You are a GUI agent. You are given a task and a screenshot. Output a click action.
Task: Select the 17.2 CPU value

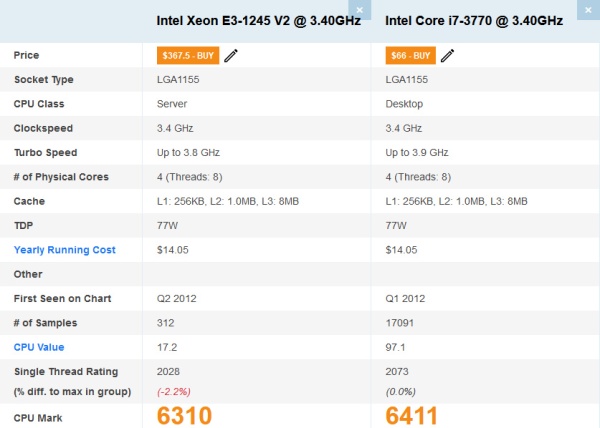pyautogui.click(x=167, y=347)
